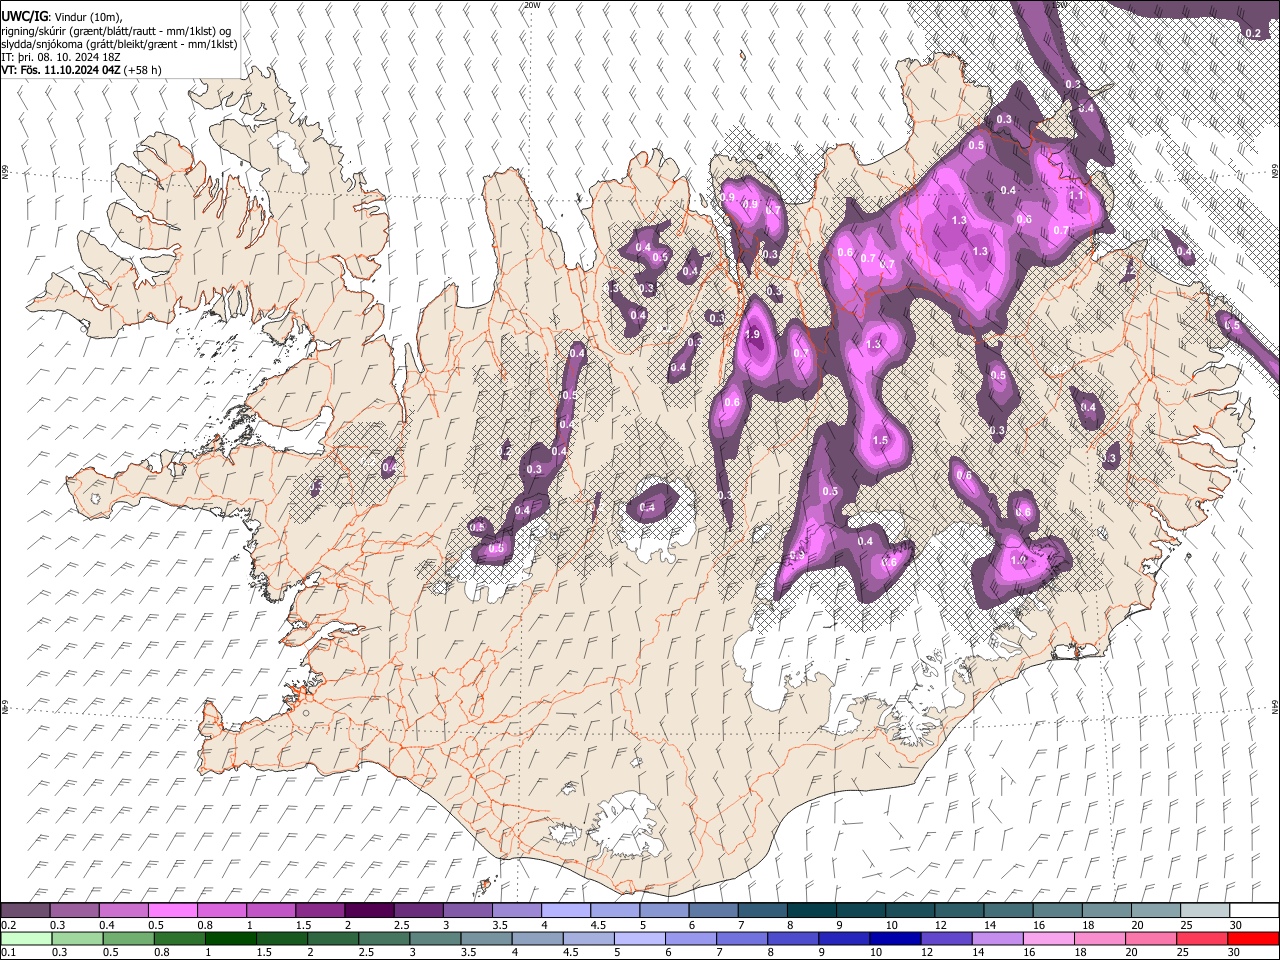Click the 0.2 value in the map's upper-right corner
The height and width of the screenshot is (960, 1280).
[x=1253, y=34]
